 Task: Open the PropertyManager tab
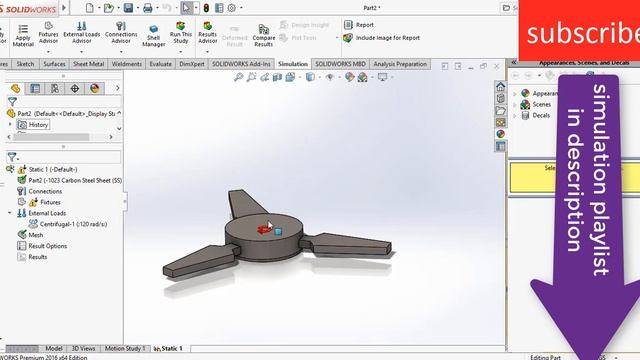35,89
